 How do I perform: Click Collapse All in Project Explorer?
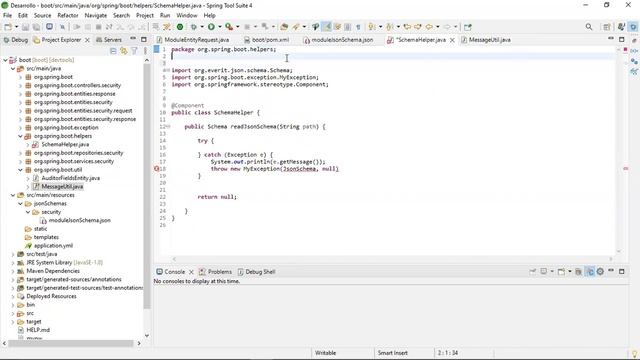(x=113, y=51)
